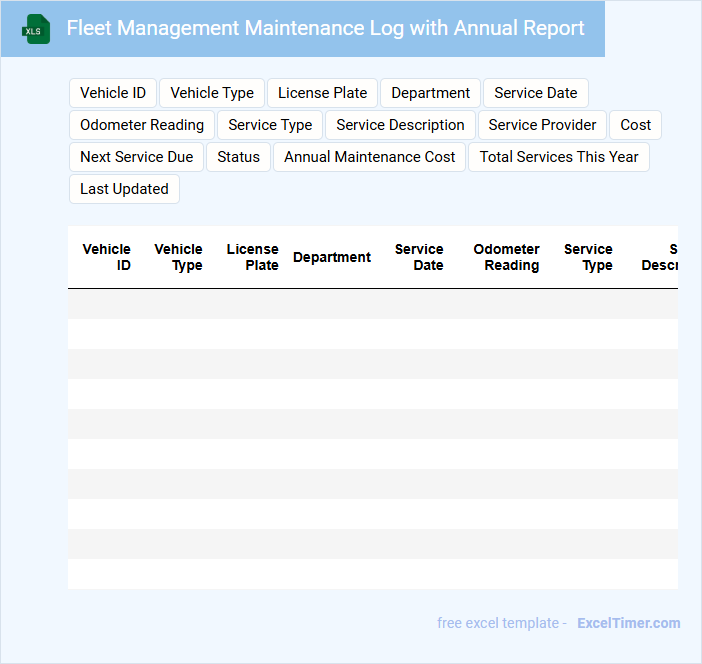Click the Next Service Due tag
Viewport: 702px width, 664px height.
tap(137, 157)
